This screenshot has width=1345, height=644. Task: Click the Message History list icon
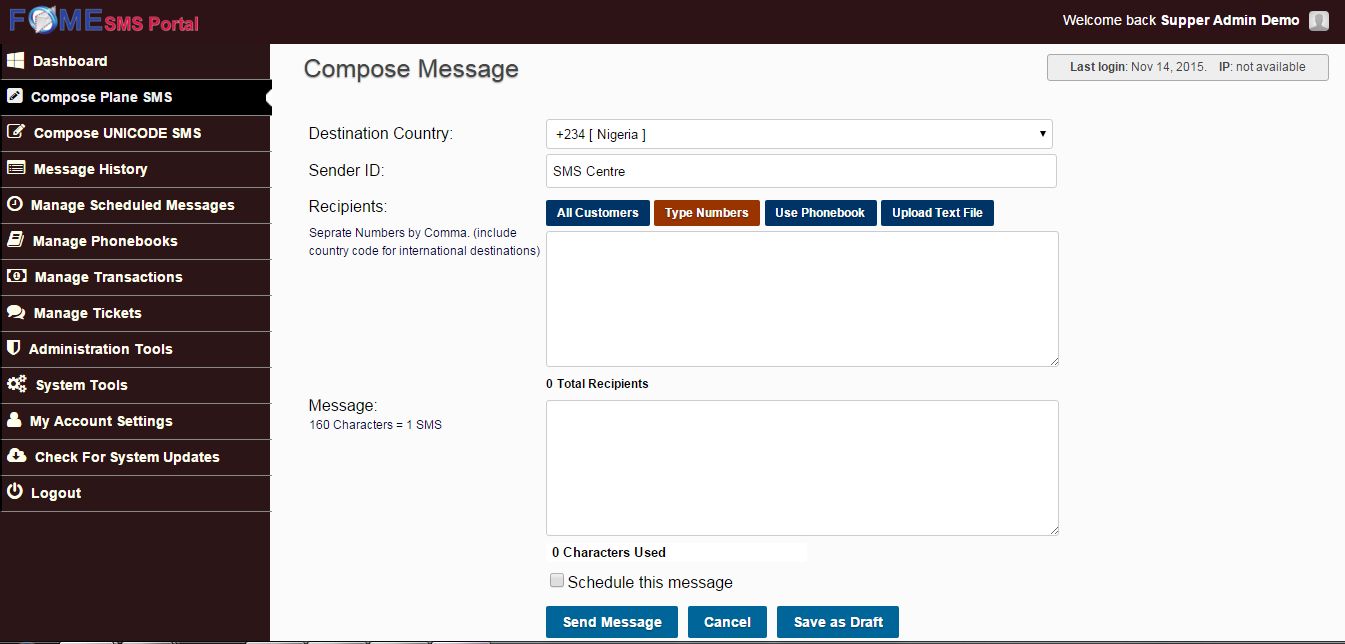(15, 169)
